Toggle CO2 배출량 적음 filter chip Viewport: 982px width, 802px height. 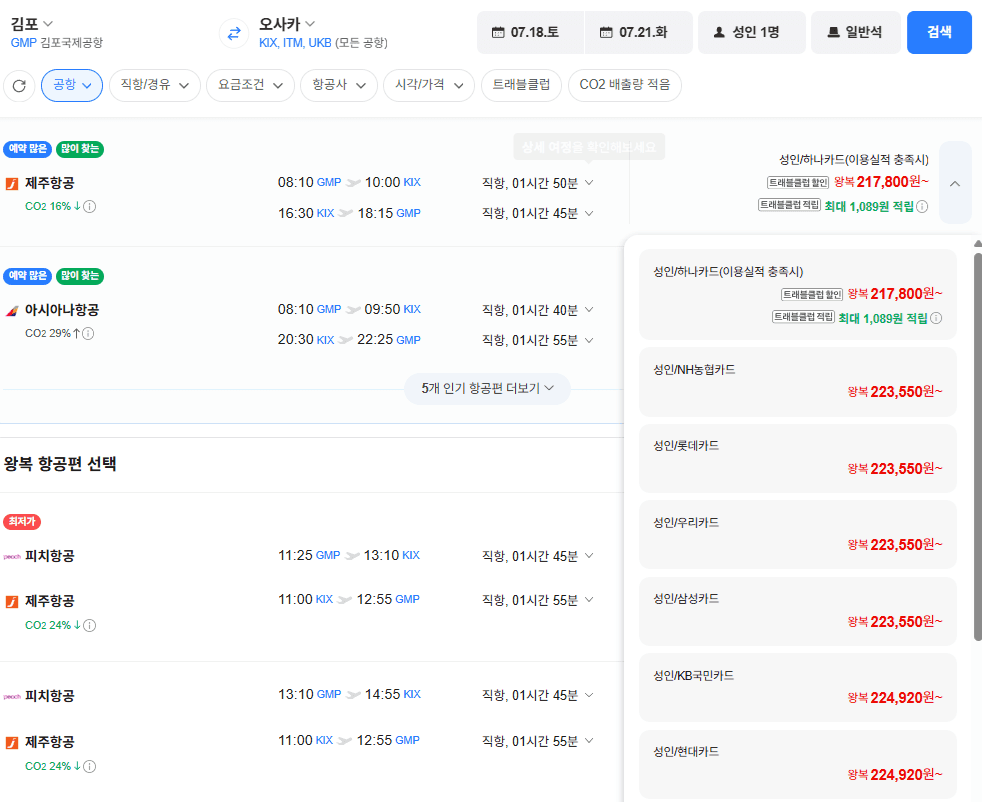coord(624,85)
